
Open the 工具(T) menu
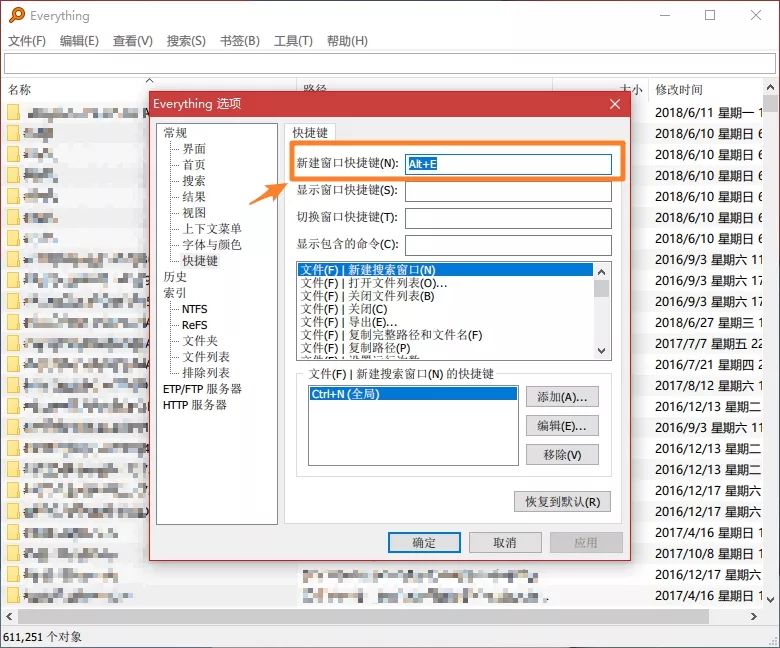tap(293, 41)
